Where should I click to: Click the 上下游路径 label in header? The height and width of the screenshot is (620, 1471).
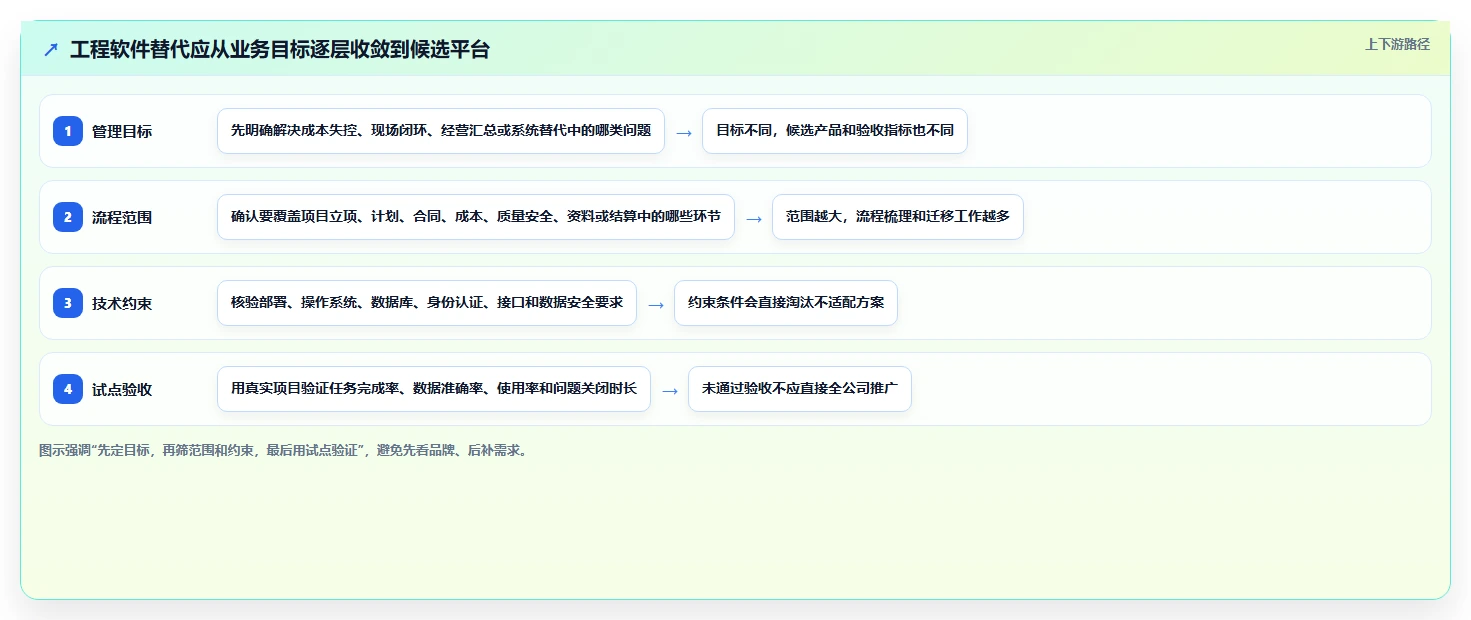pos(1397,44)
